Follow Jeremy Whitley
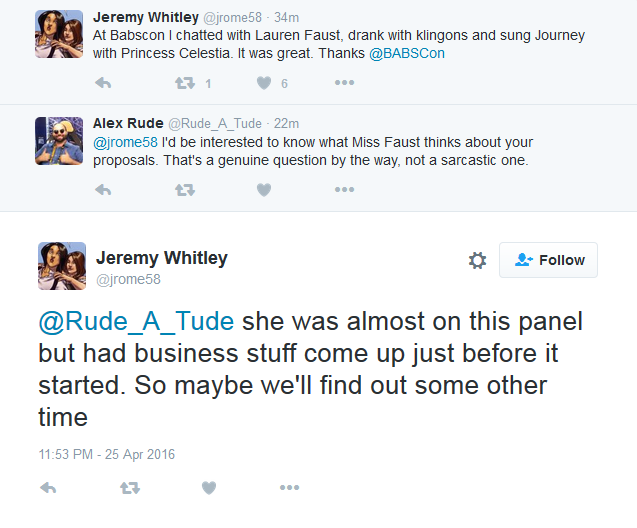The width and height of the screenshot is (637, 528). click(x=548, y=260)
